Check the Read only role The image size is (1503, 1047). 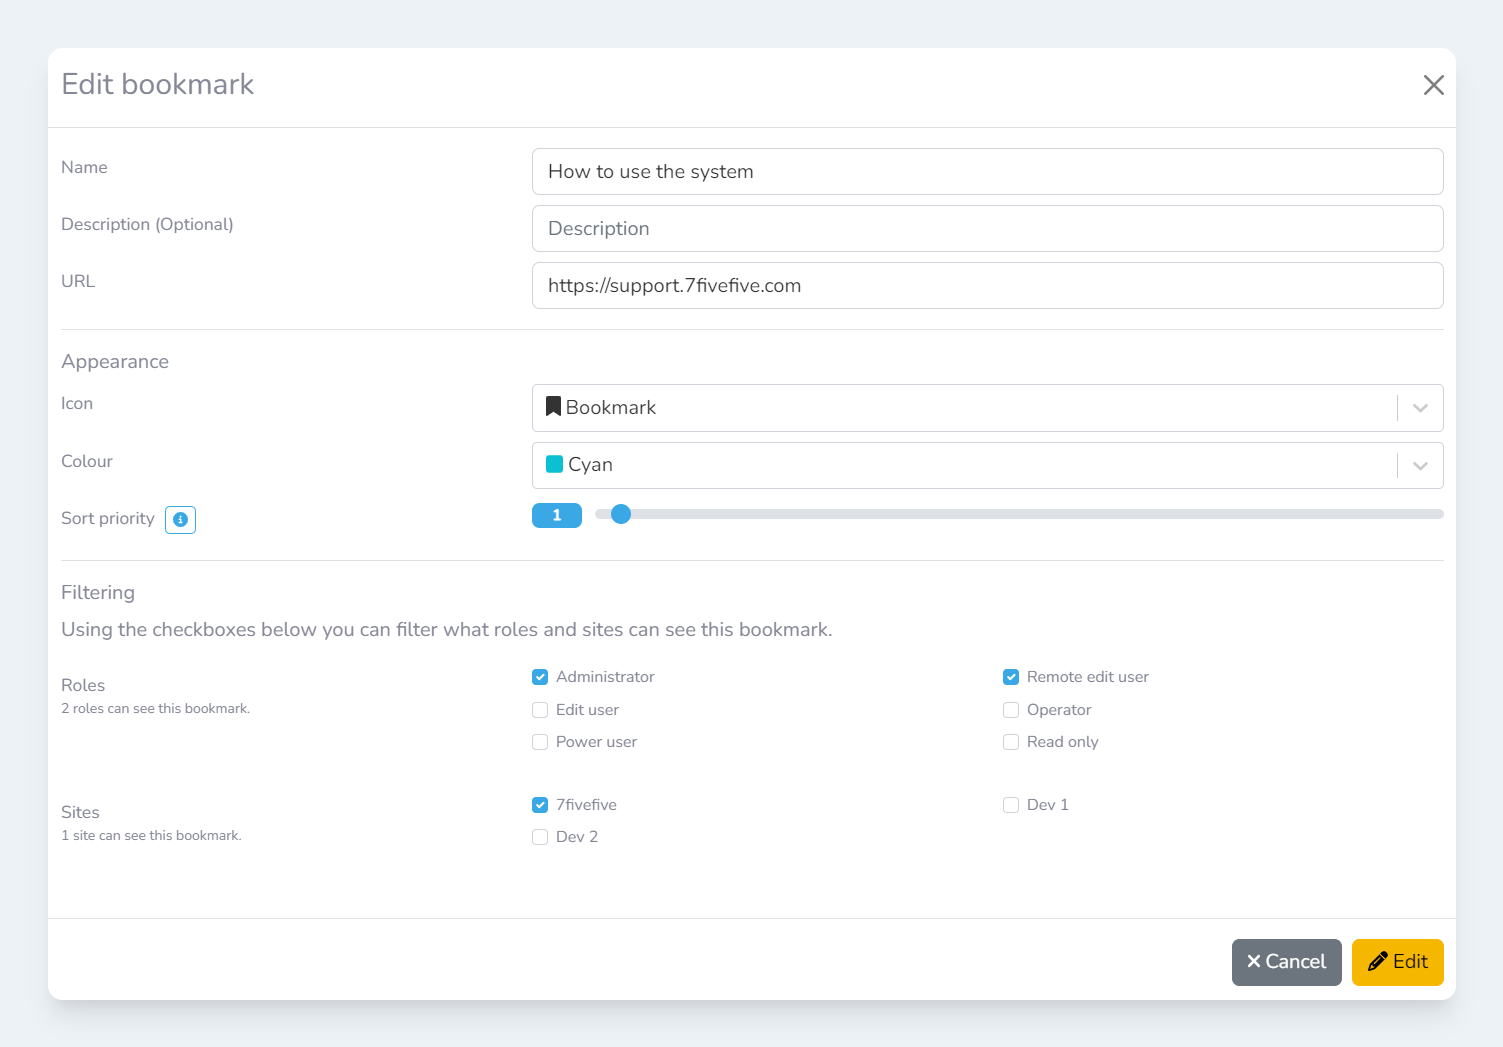pyautogui.click(x=1011, y=742)
